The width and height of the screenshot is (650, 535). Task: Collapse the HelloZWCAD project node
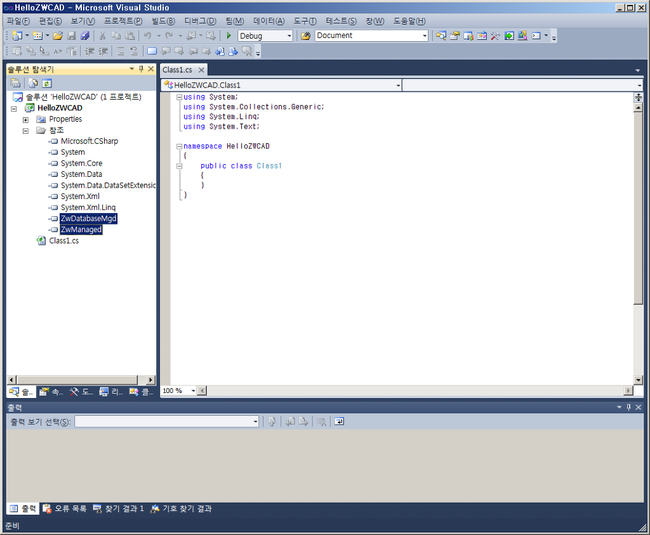[x=14, y=109]
